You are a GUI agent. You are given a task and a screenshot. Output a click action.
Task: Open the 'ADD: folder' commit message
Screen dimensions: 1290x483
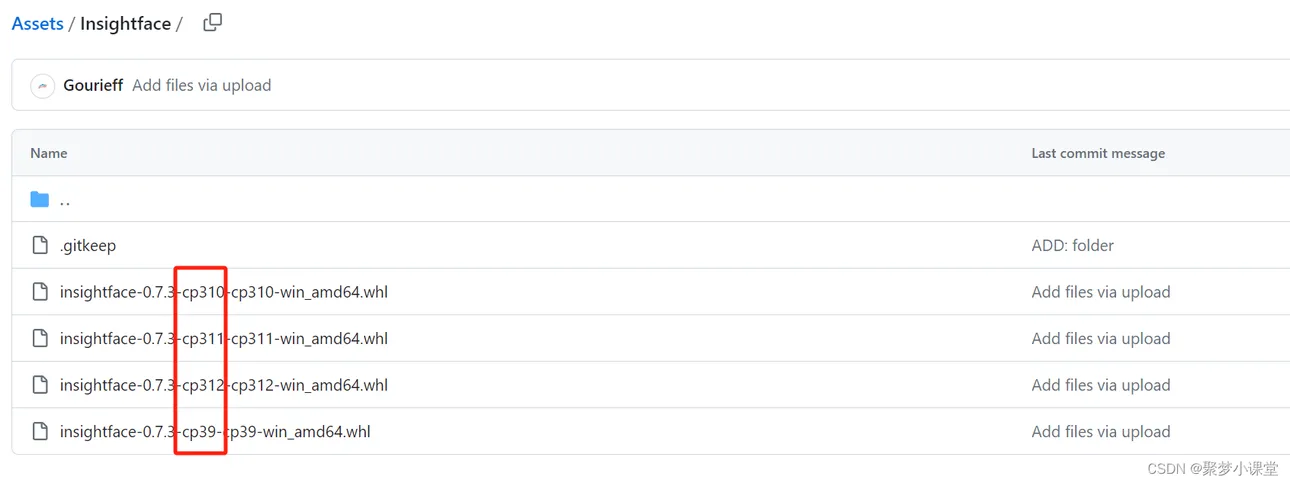click(1073, 246)
